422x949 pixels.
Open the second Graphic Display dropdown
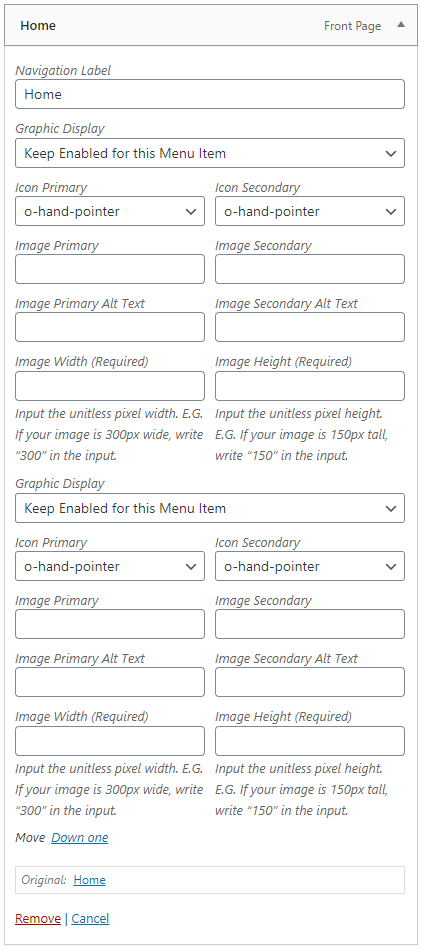(209, 508)
